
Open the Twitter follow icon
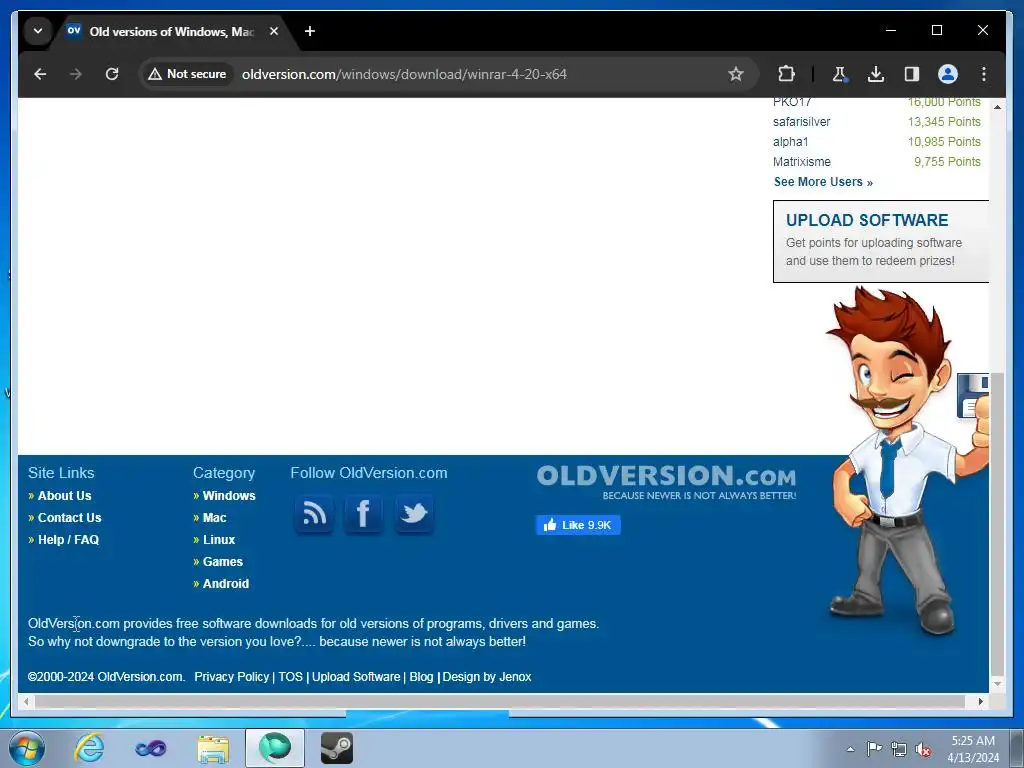tap(413, 514)
